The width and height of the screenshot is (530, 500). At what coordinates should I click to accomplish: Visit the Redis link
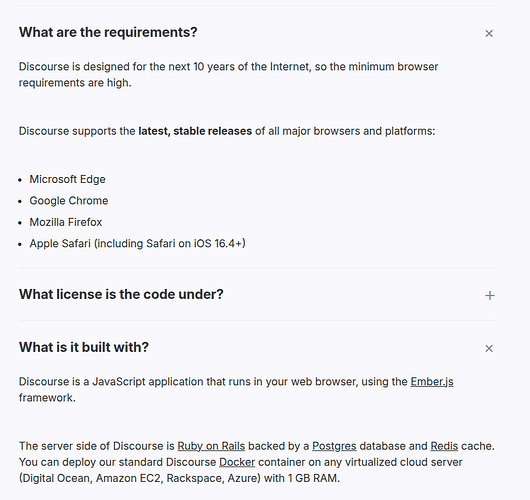(x=444, y=446)
